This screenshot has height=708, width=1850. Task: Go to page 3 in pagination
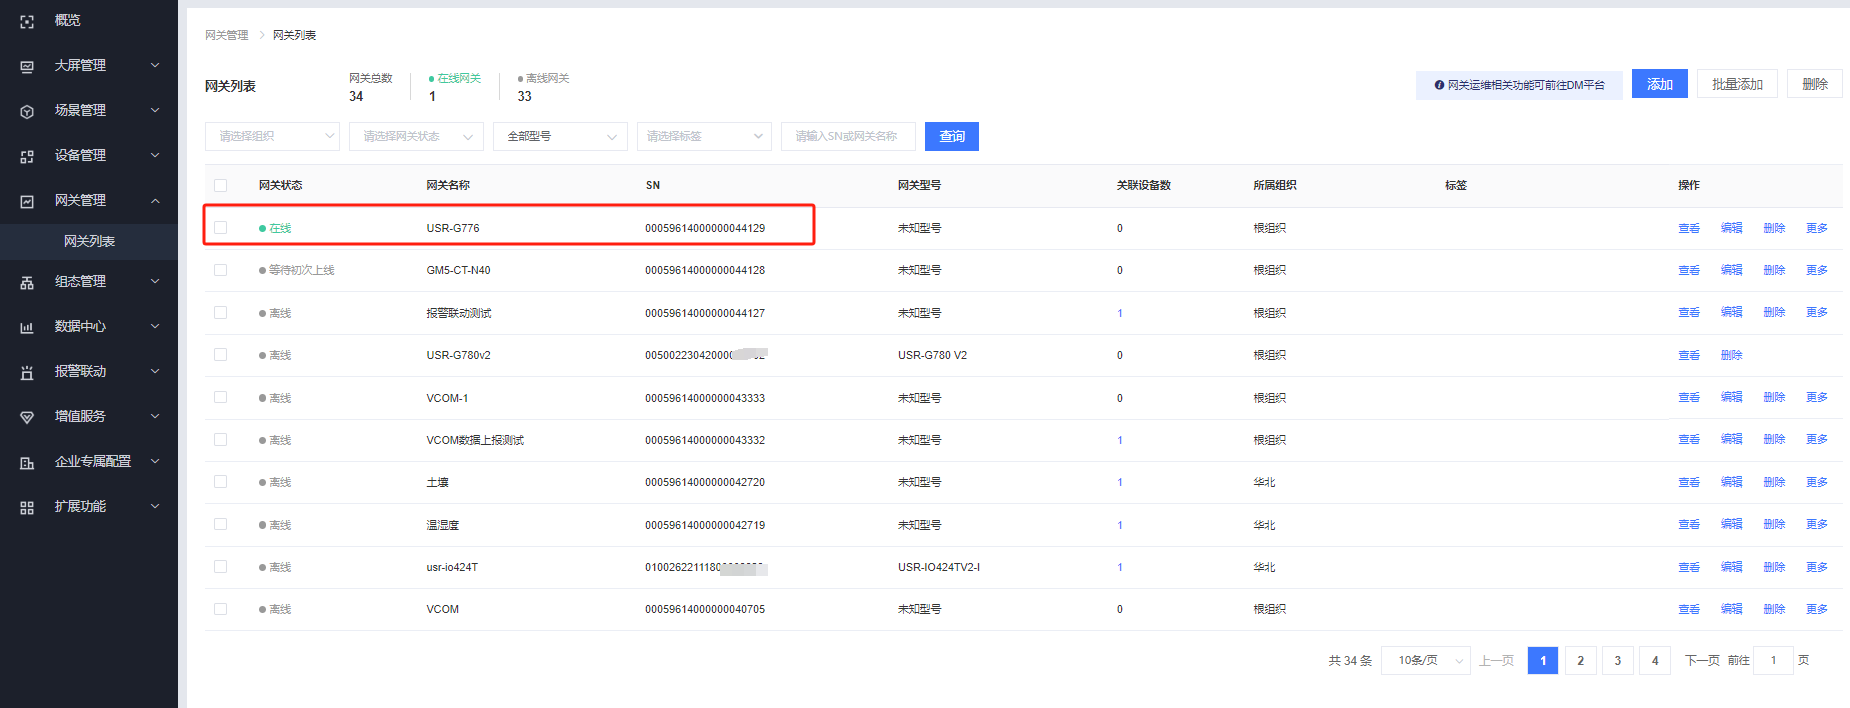pos(1617,660)
